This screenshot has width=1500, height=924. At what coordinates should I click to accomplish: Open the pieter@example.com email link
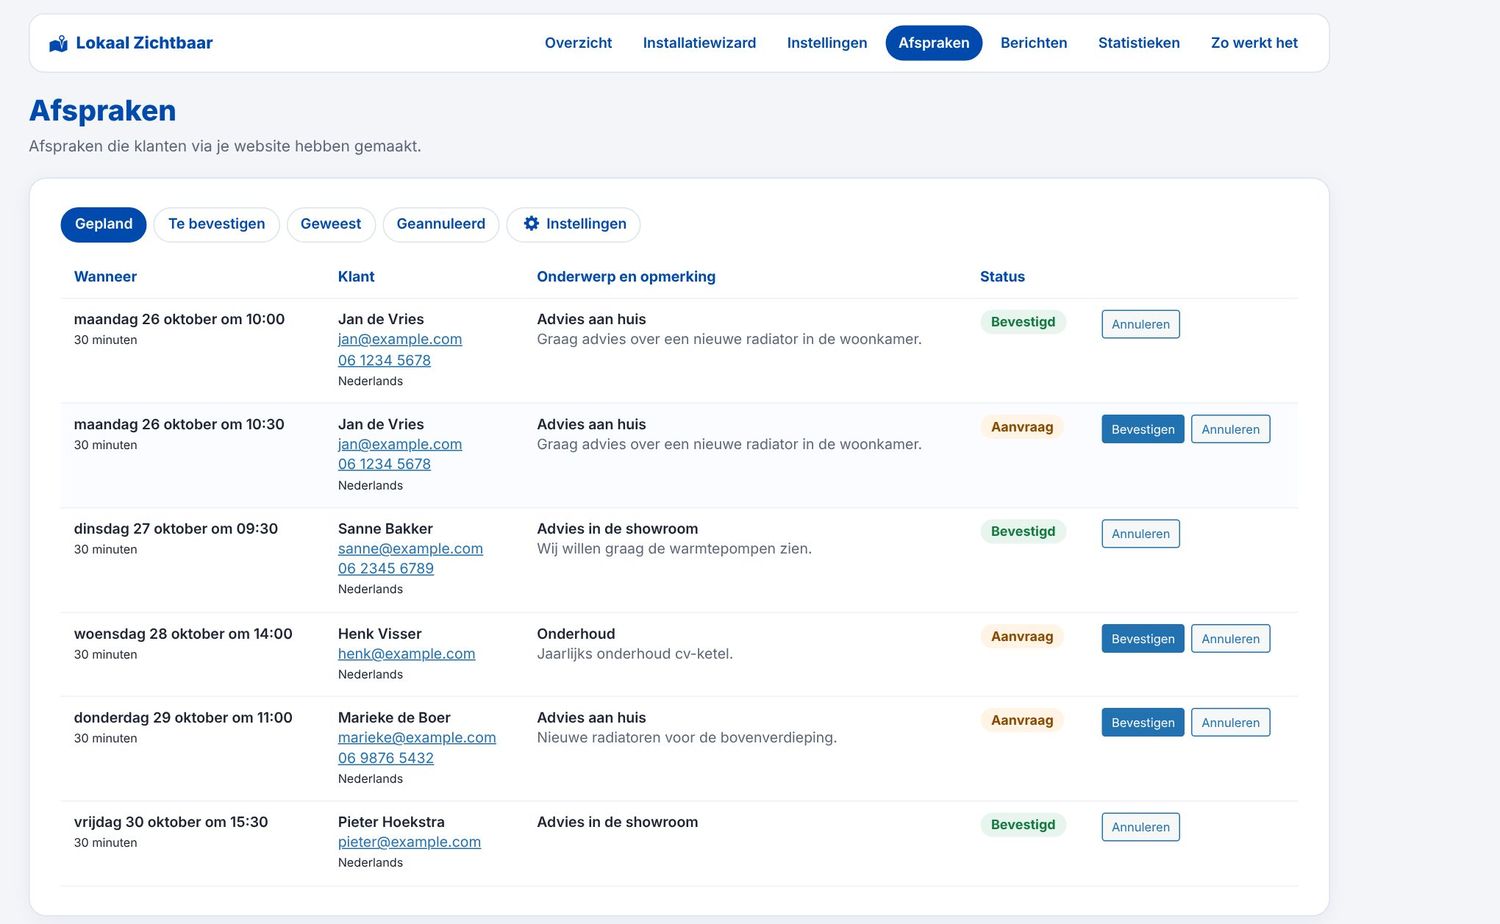point(409,842)
